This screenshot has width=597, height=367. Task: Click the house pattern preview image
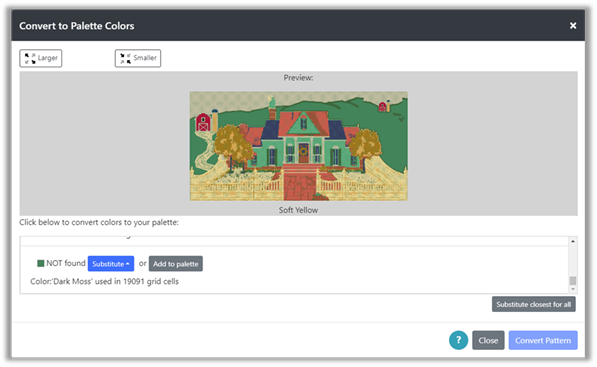click(x=298, y=146)
